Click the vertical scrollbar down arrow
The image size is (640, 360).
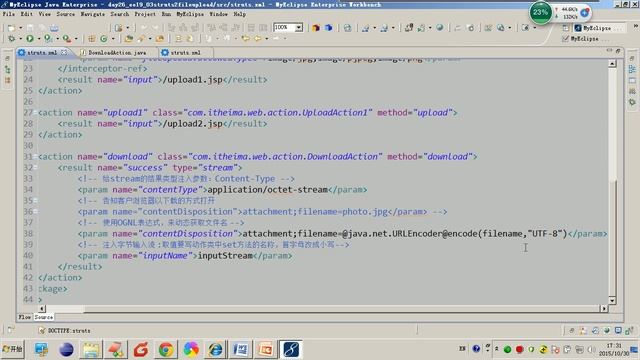click(612, 300)
